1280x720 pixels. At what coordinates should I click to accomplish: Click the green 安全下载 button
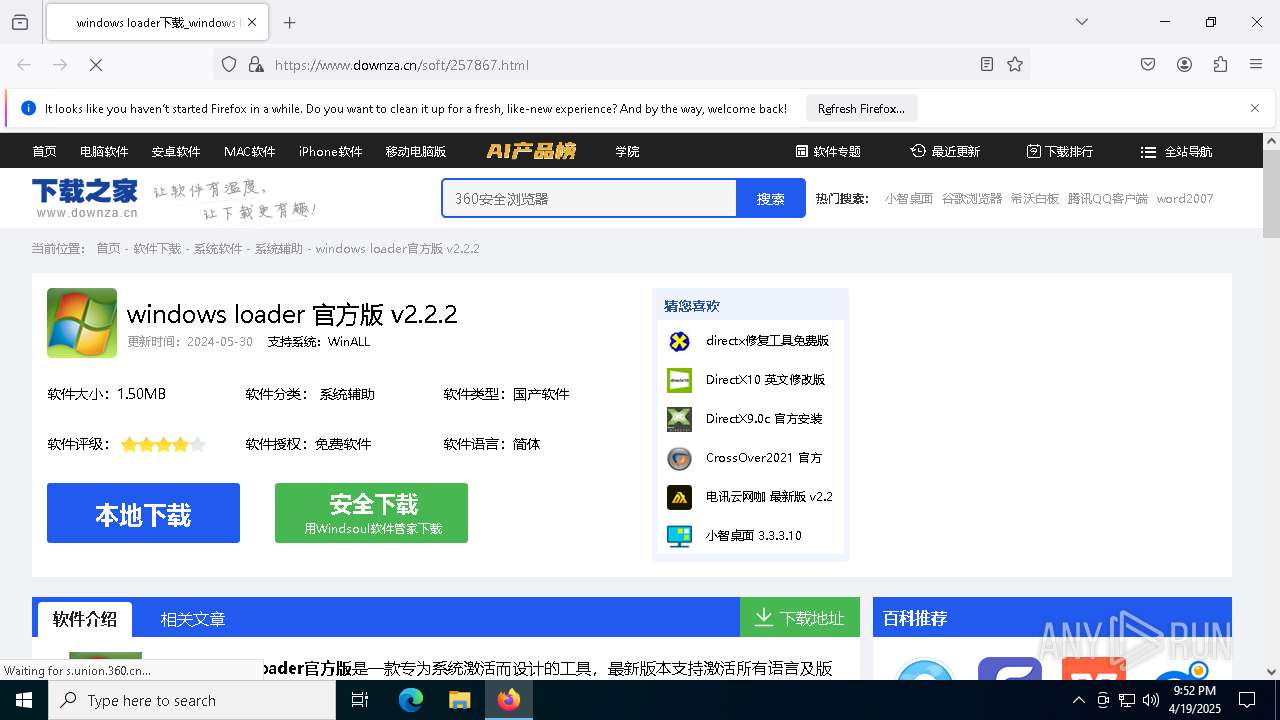pyautogui.click(x=371, y=513)
